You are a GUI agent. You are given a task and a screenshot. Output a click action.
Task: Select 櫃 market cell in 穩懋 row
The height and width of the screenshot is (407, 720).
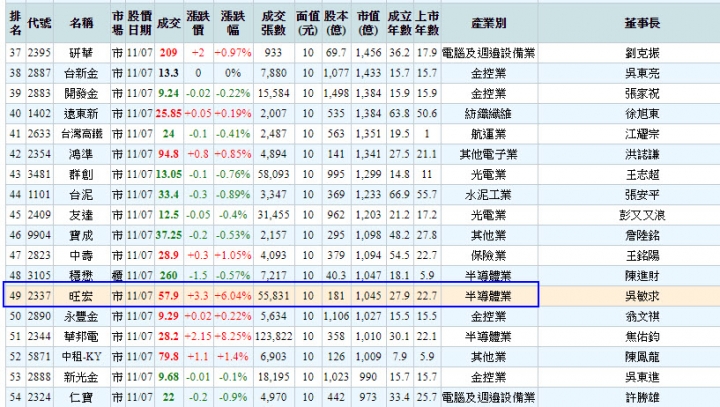tap(118, 275)
